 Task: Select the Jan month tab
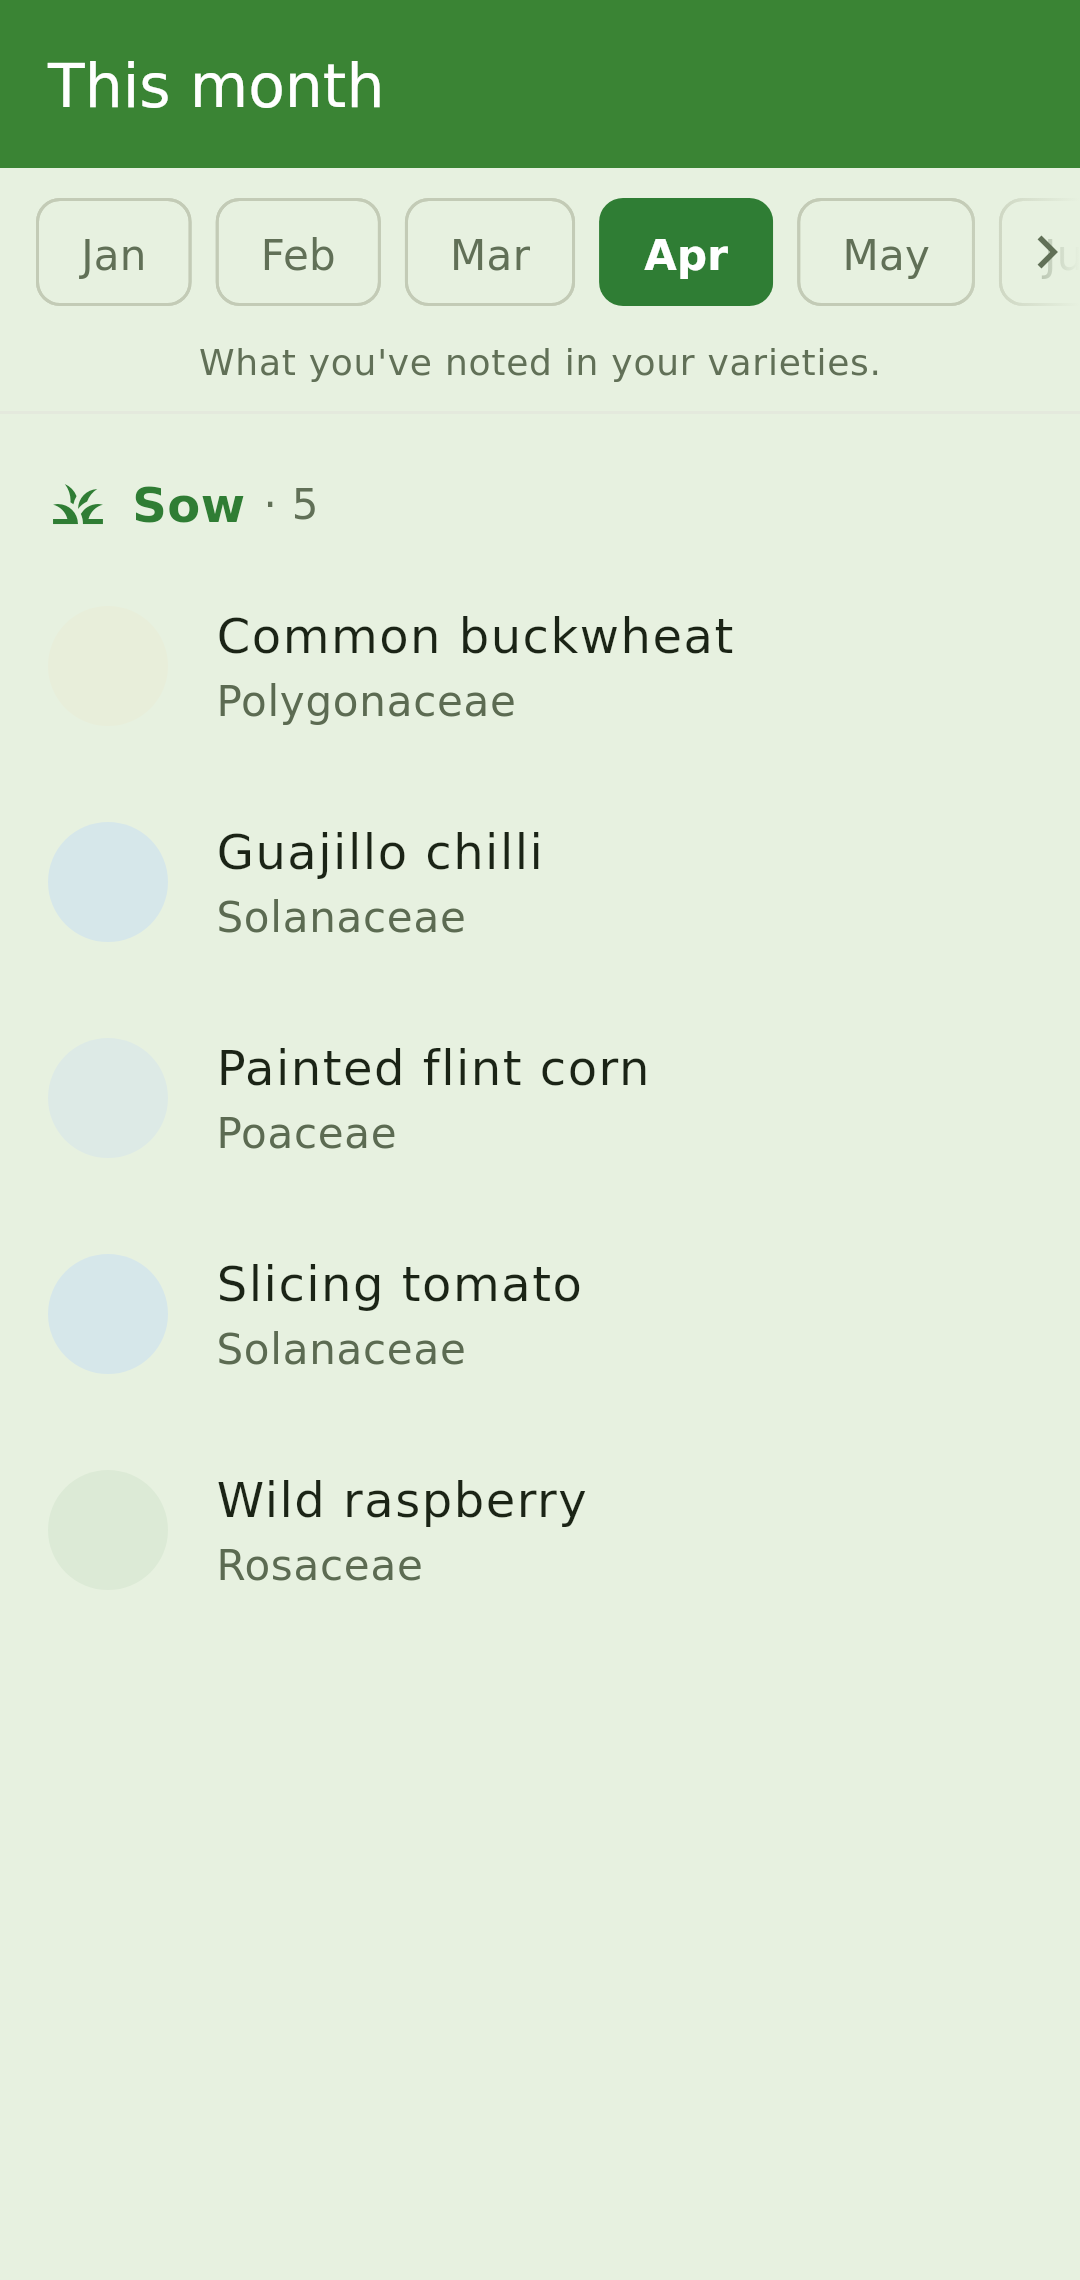pos(114,252)
